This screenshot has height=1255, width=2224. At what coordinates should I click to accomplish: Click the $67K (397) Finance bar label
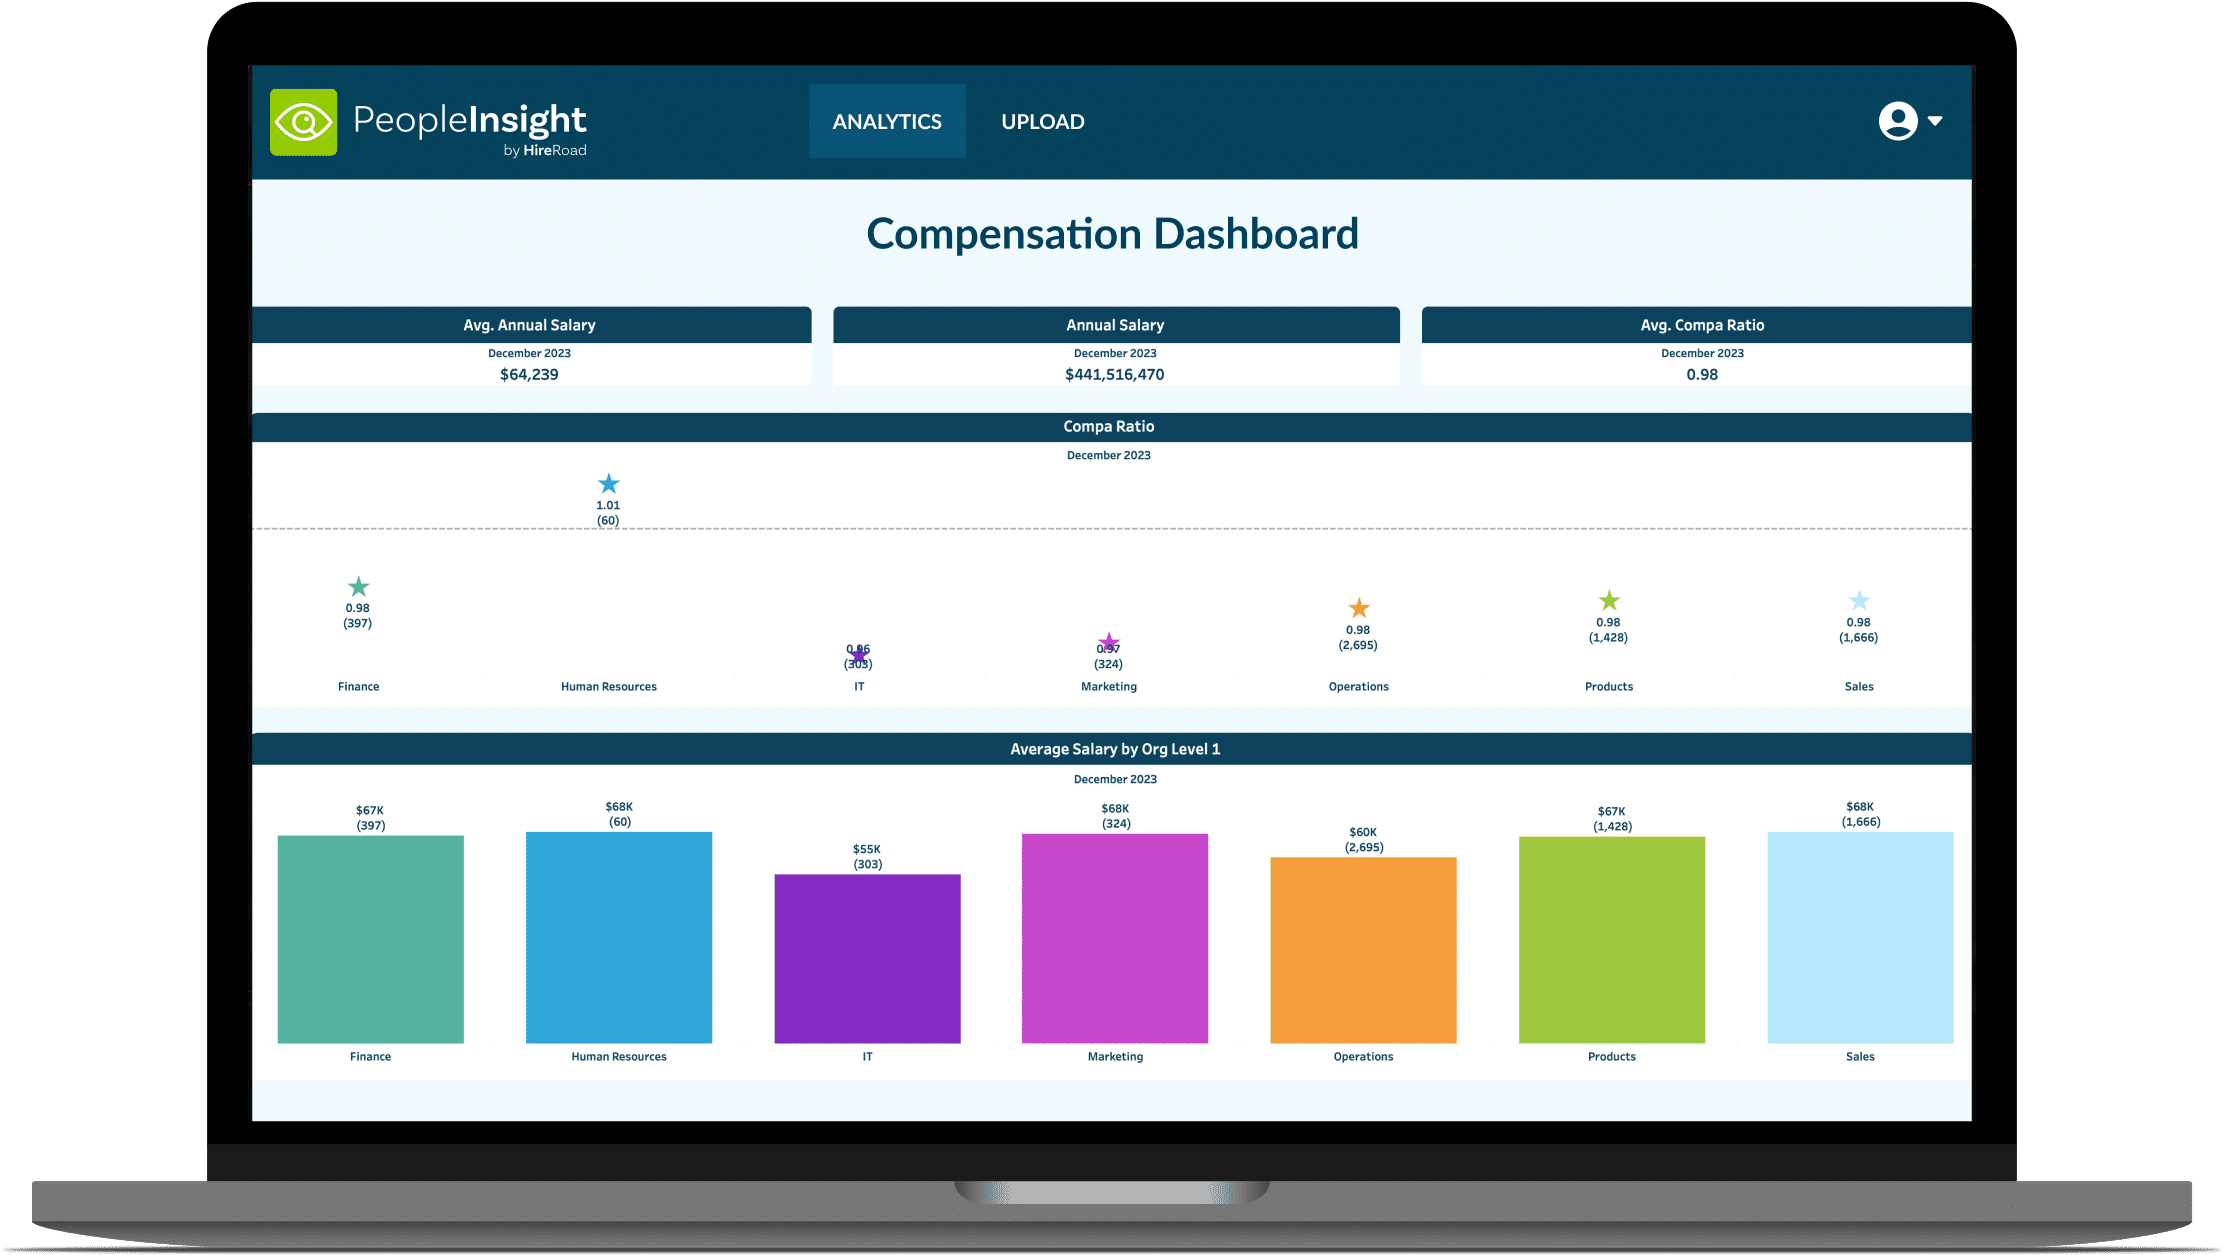[x=371, y=818]
